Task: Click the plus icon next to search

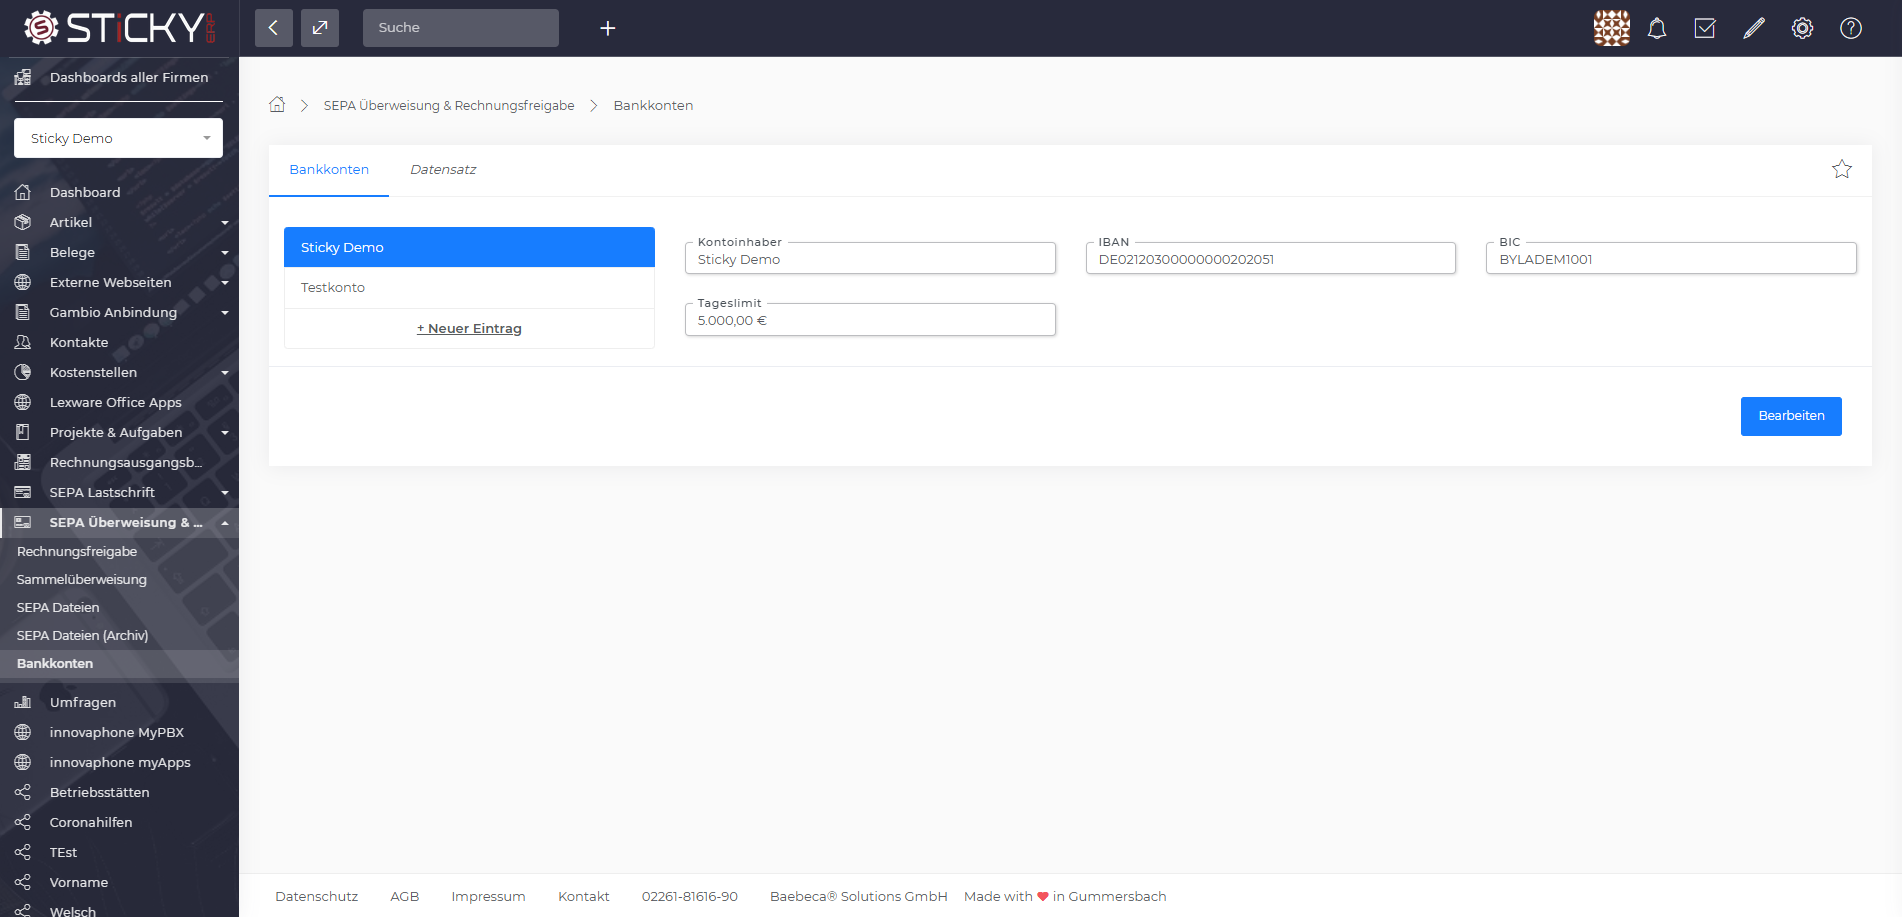Action: point(607,28)
